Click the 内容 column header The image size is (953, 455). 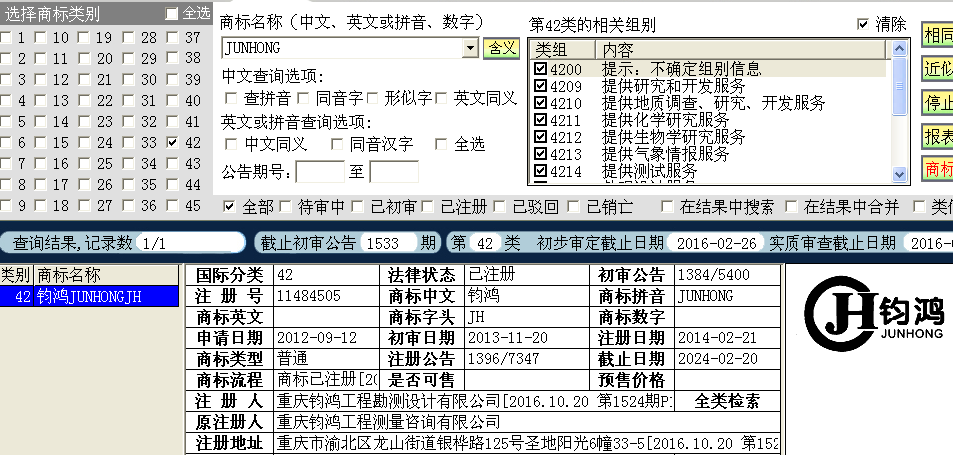[x=741, y=49]
